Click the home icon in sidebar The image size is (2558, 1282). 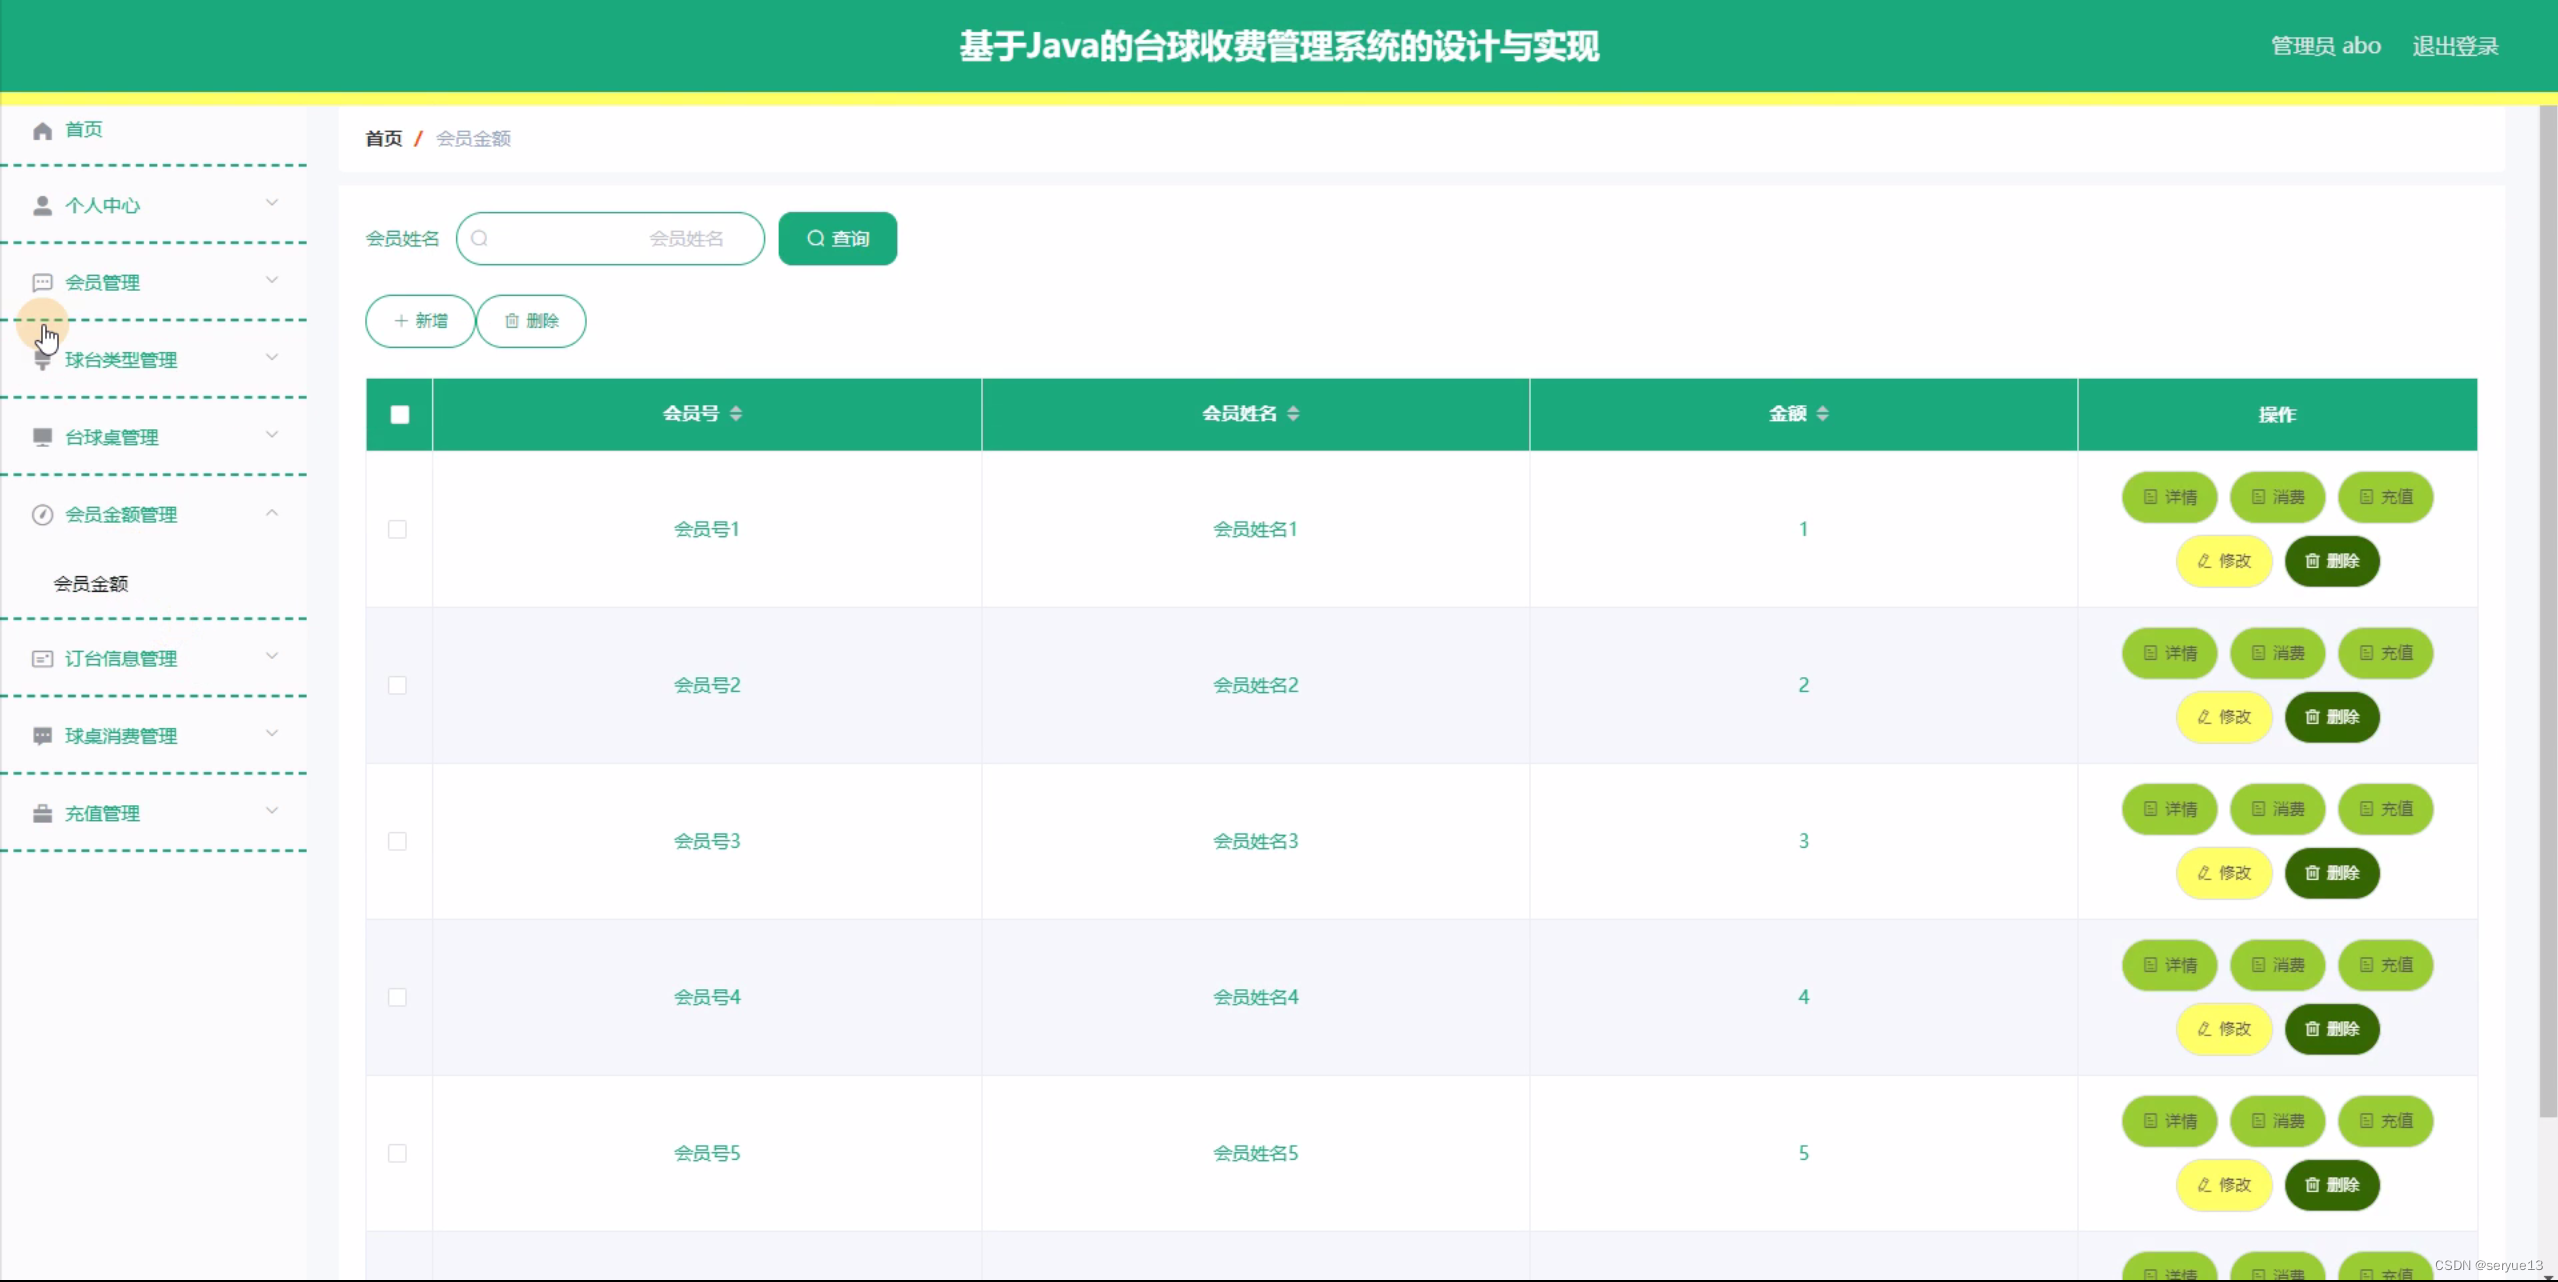42,131
